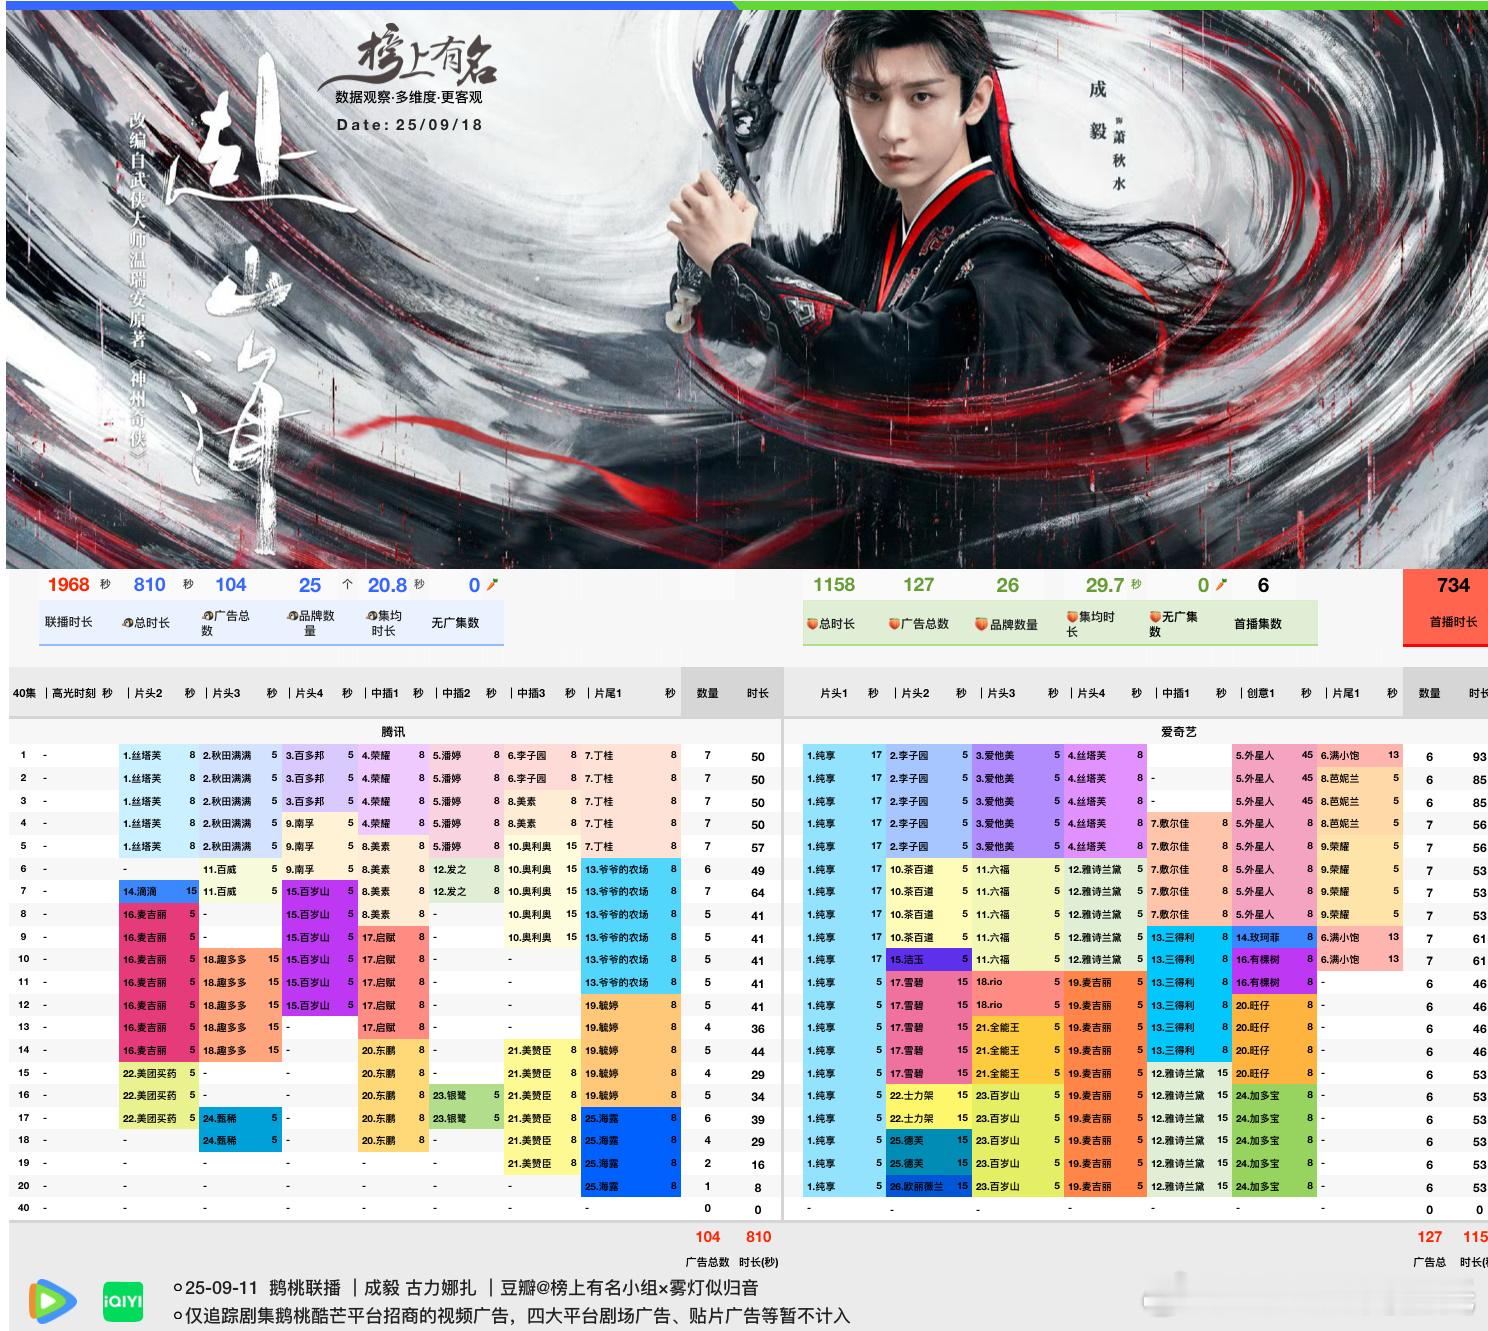1488x1331 pixels.
Task: Click the blue 14.滴滴 cell
Action: coord(160,891)
